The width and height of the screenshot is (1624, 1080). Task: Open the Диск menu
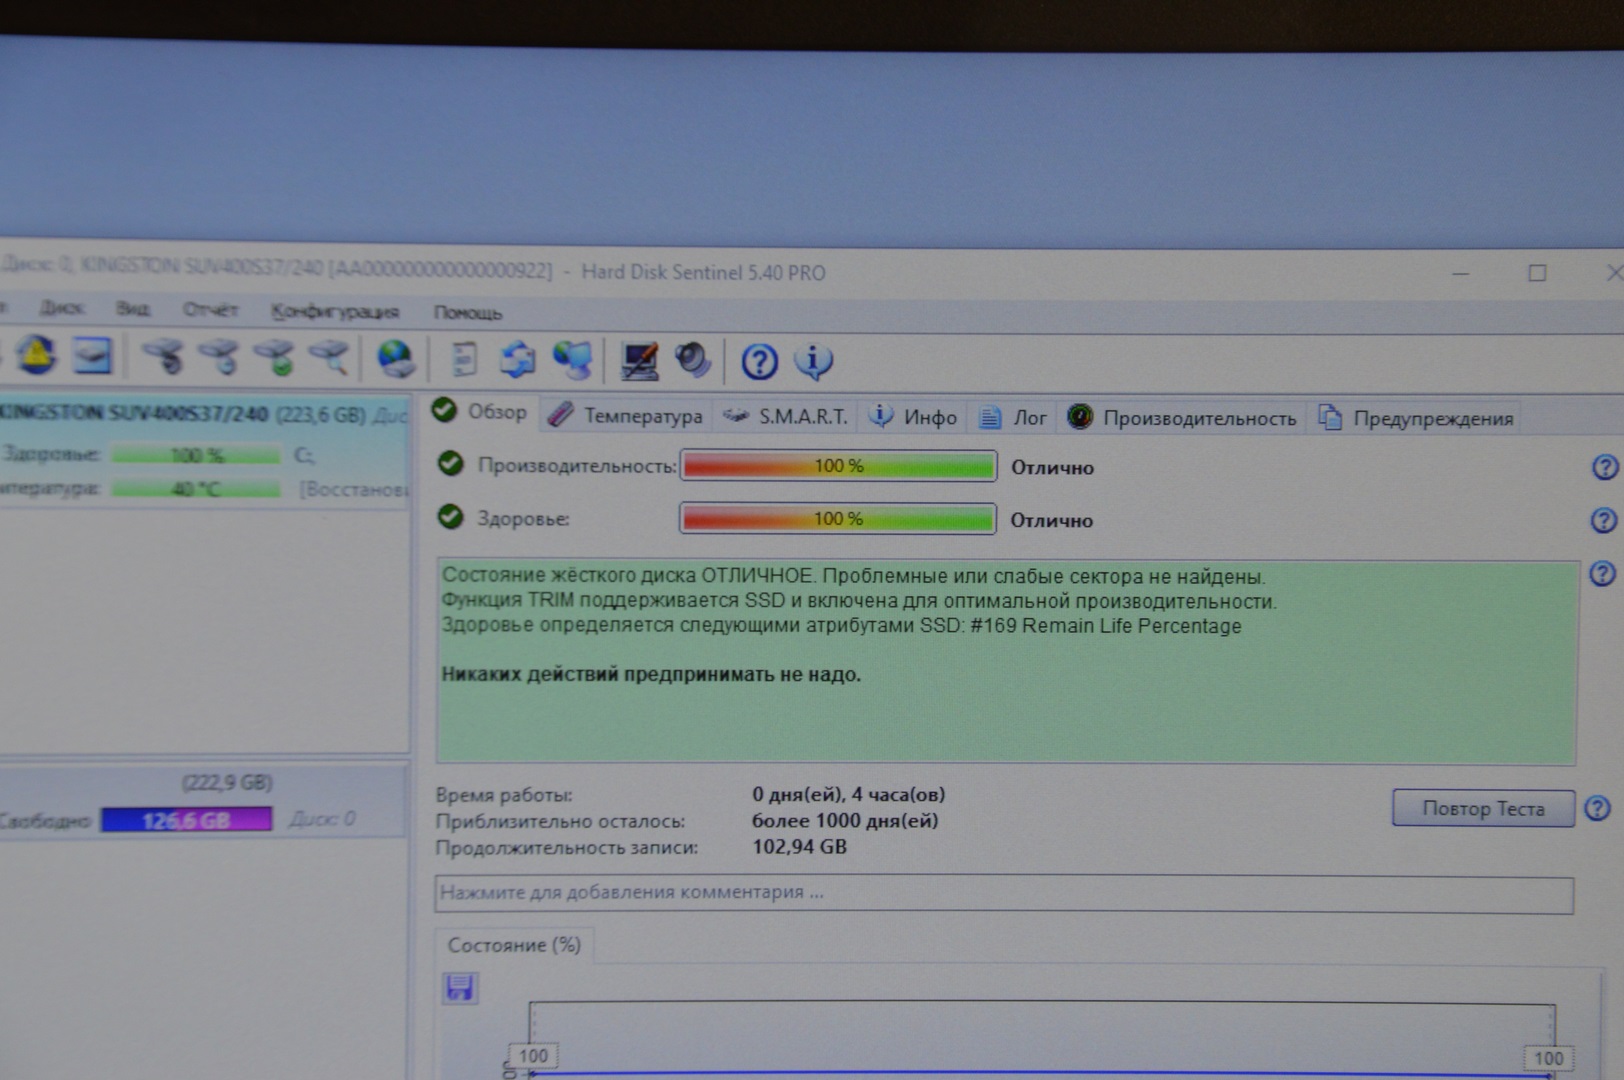(x=62, y=307)
